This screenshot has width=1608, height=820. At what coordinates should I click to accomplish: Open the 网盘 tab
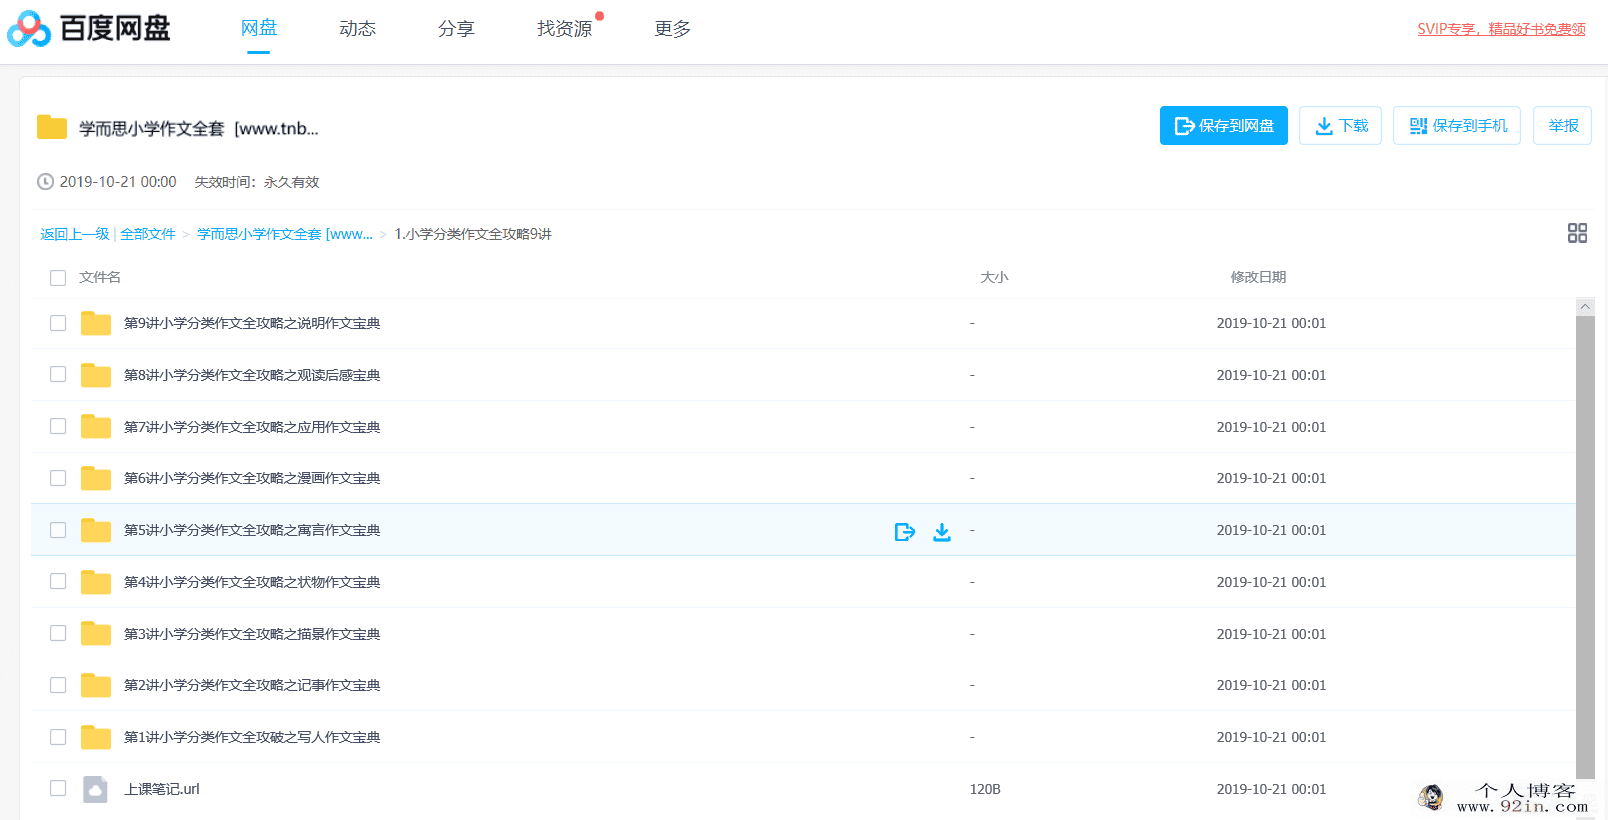click(x=259, y=28)
